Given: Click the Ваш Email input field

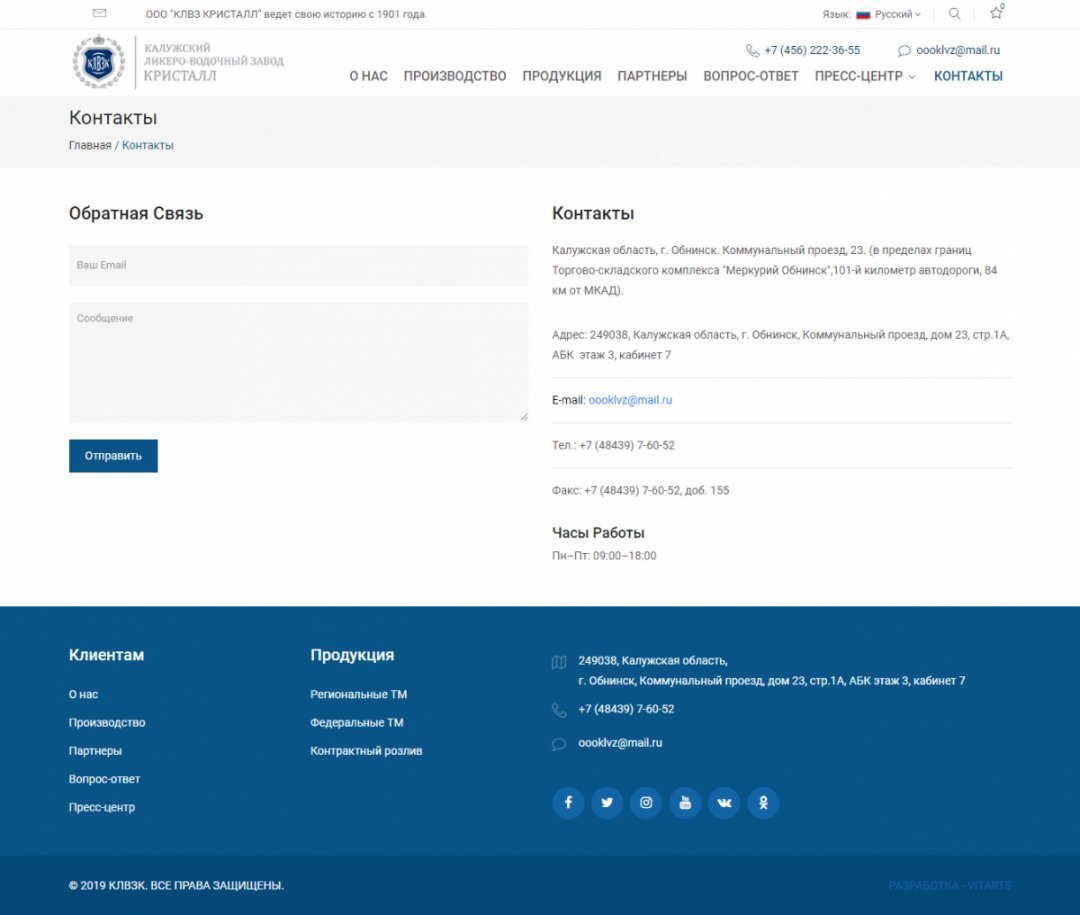Looking at the screenshot, I should point(298,266).
